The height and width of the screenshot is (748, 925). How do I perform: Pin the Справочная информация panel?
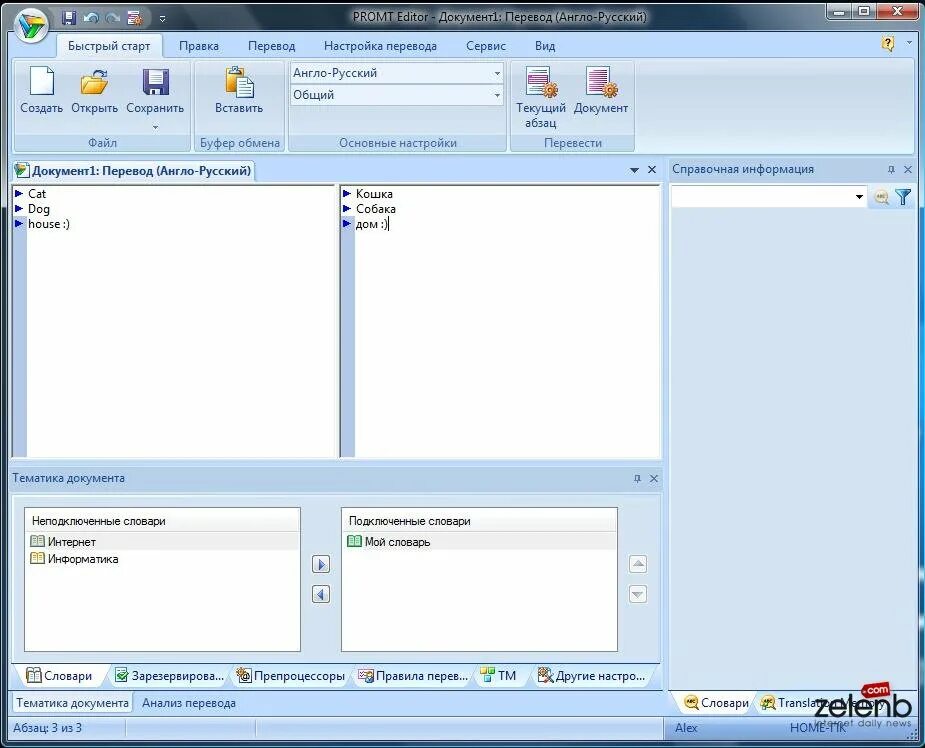(x=891, y=170)
